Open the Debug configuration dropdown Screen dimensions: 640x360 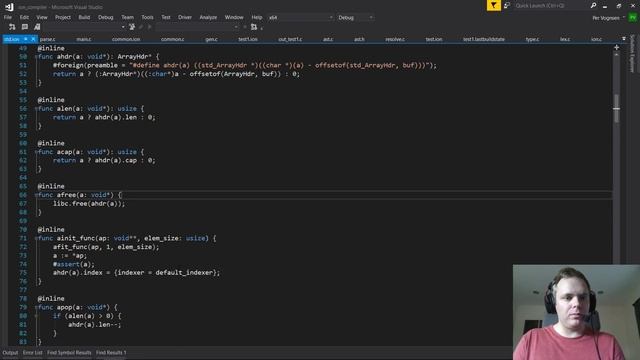pos(355,18)
